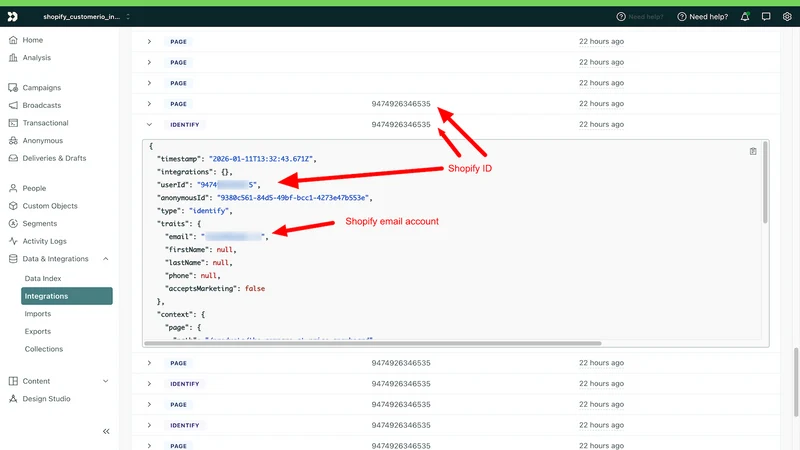Open Campaigns in sidebar
Screen dimensions: 800x450
coord(41,88)
